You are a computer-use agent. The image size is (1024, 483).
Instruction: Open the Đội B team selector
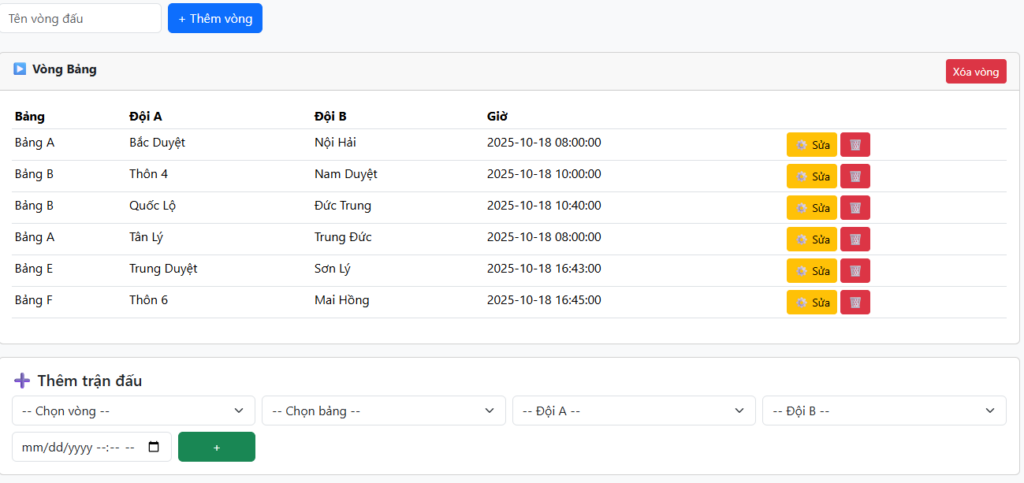click(883, 411)
